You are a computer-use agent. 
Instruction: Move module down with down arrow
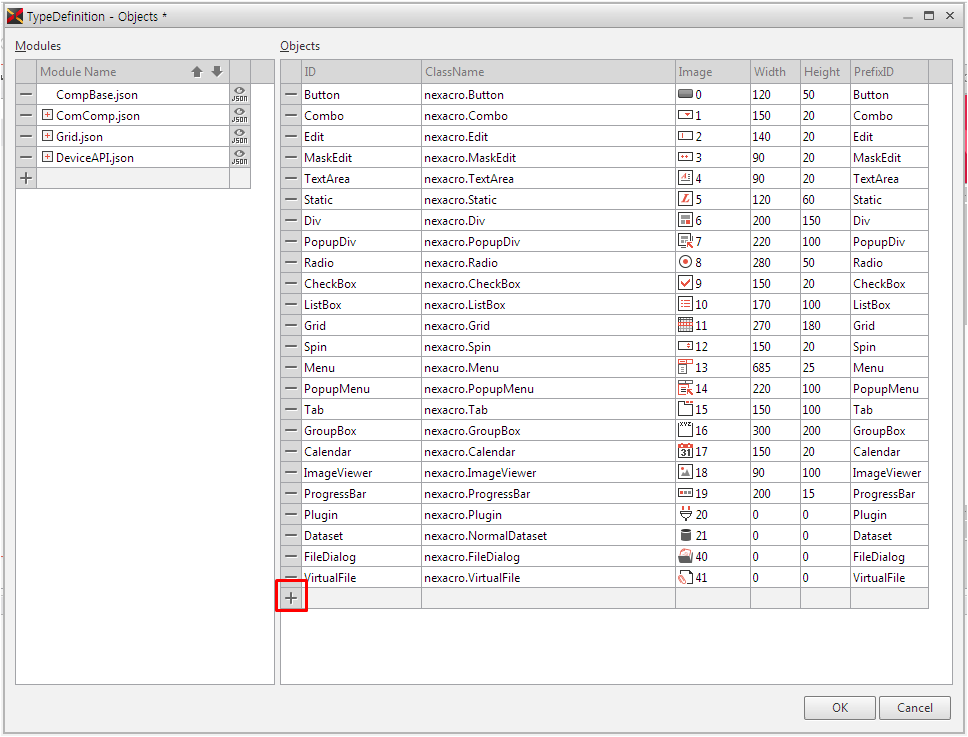[x=216, y=72]
